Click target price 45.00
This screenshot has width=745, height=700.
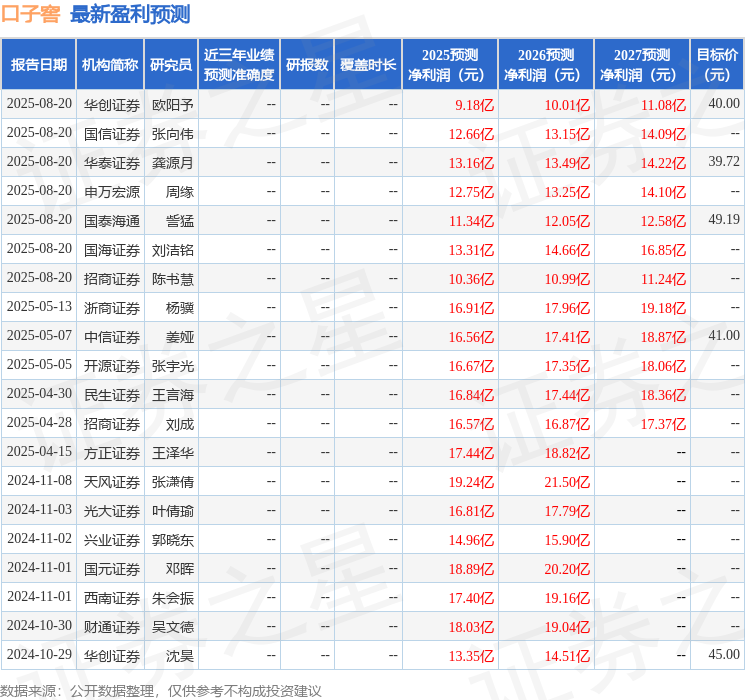(x=724, y=654)
